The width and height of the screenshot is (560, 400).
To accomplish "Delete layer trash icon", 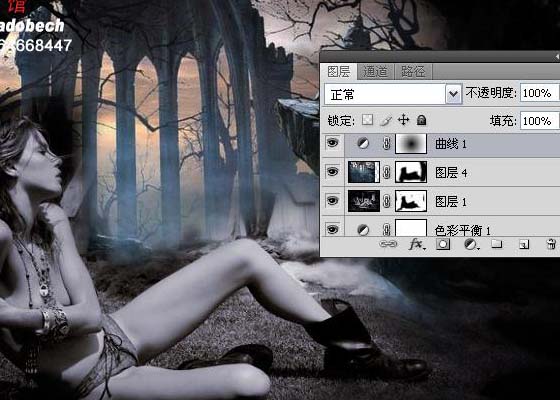I will click(551, 244).
